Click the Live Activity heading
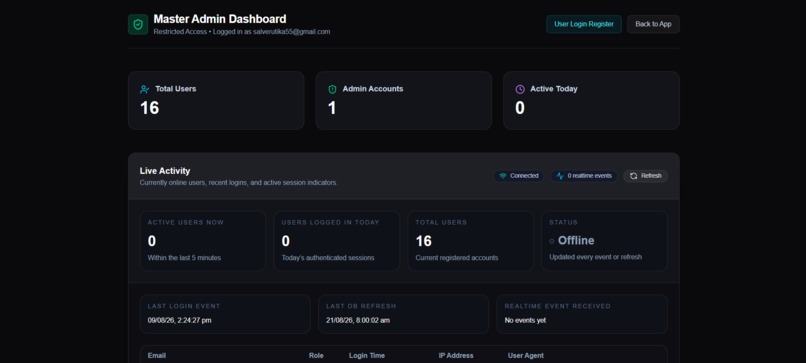 point(165,171)
